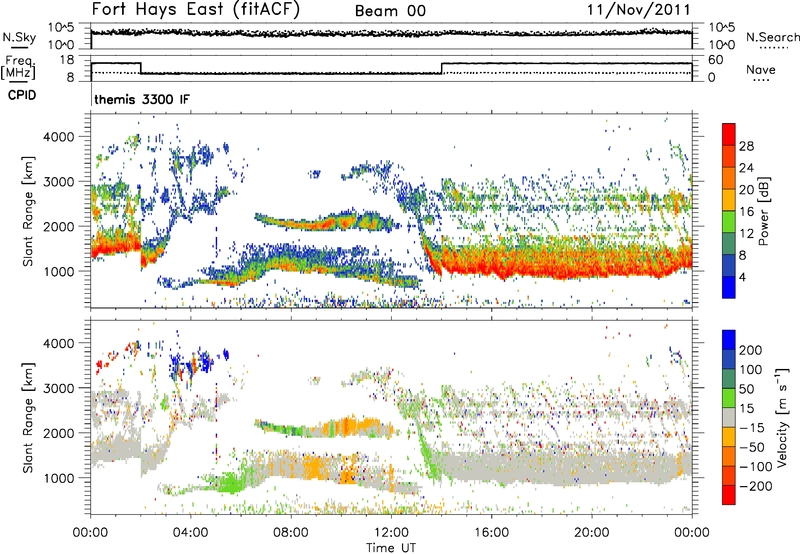800x554 pixels.
Task: Click the 20:00 time tick label
Action: [x=592, y=533]
